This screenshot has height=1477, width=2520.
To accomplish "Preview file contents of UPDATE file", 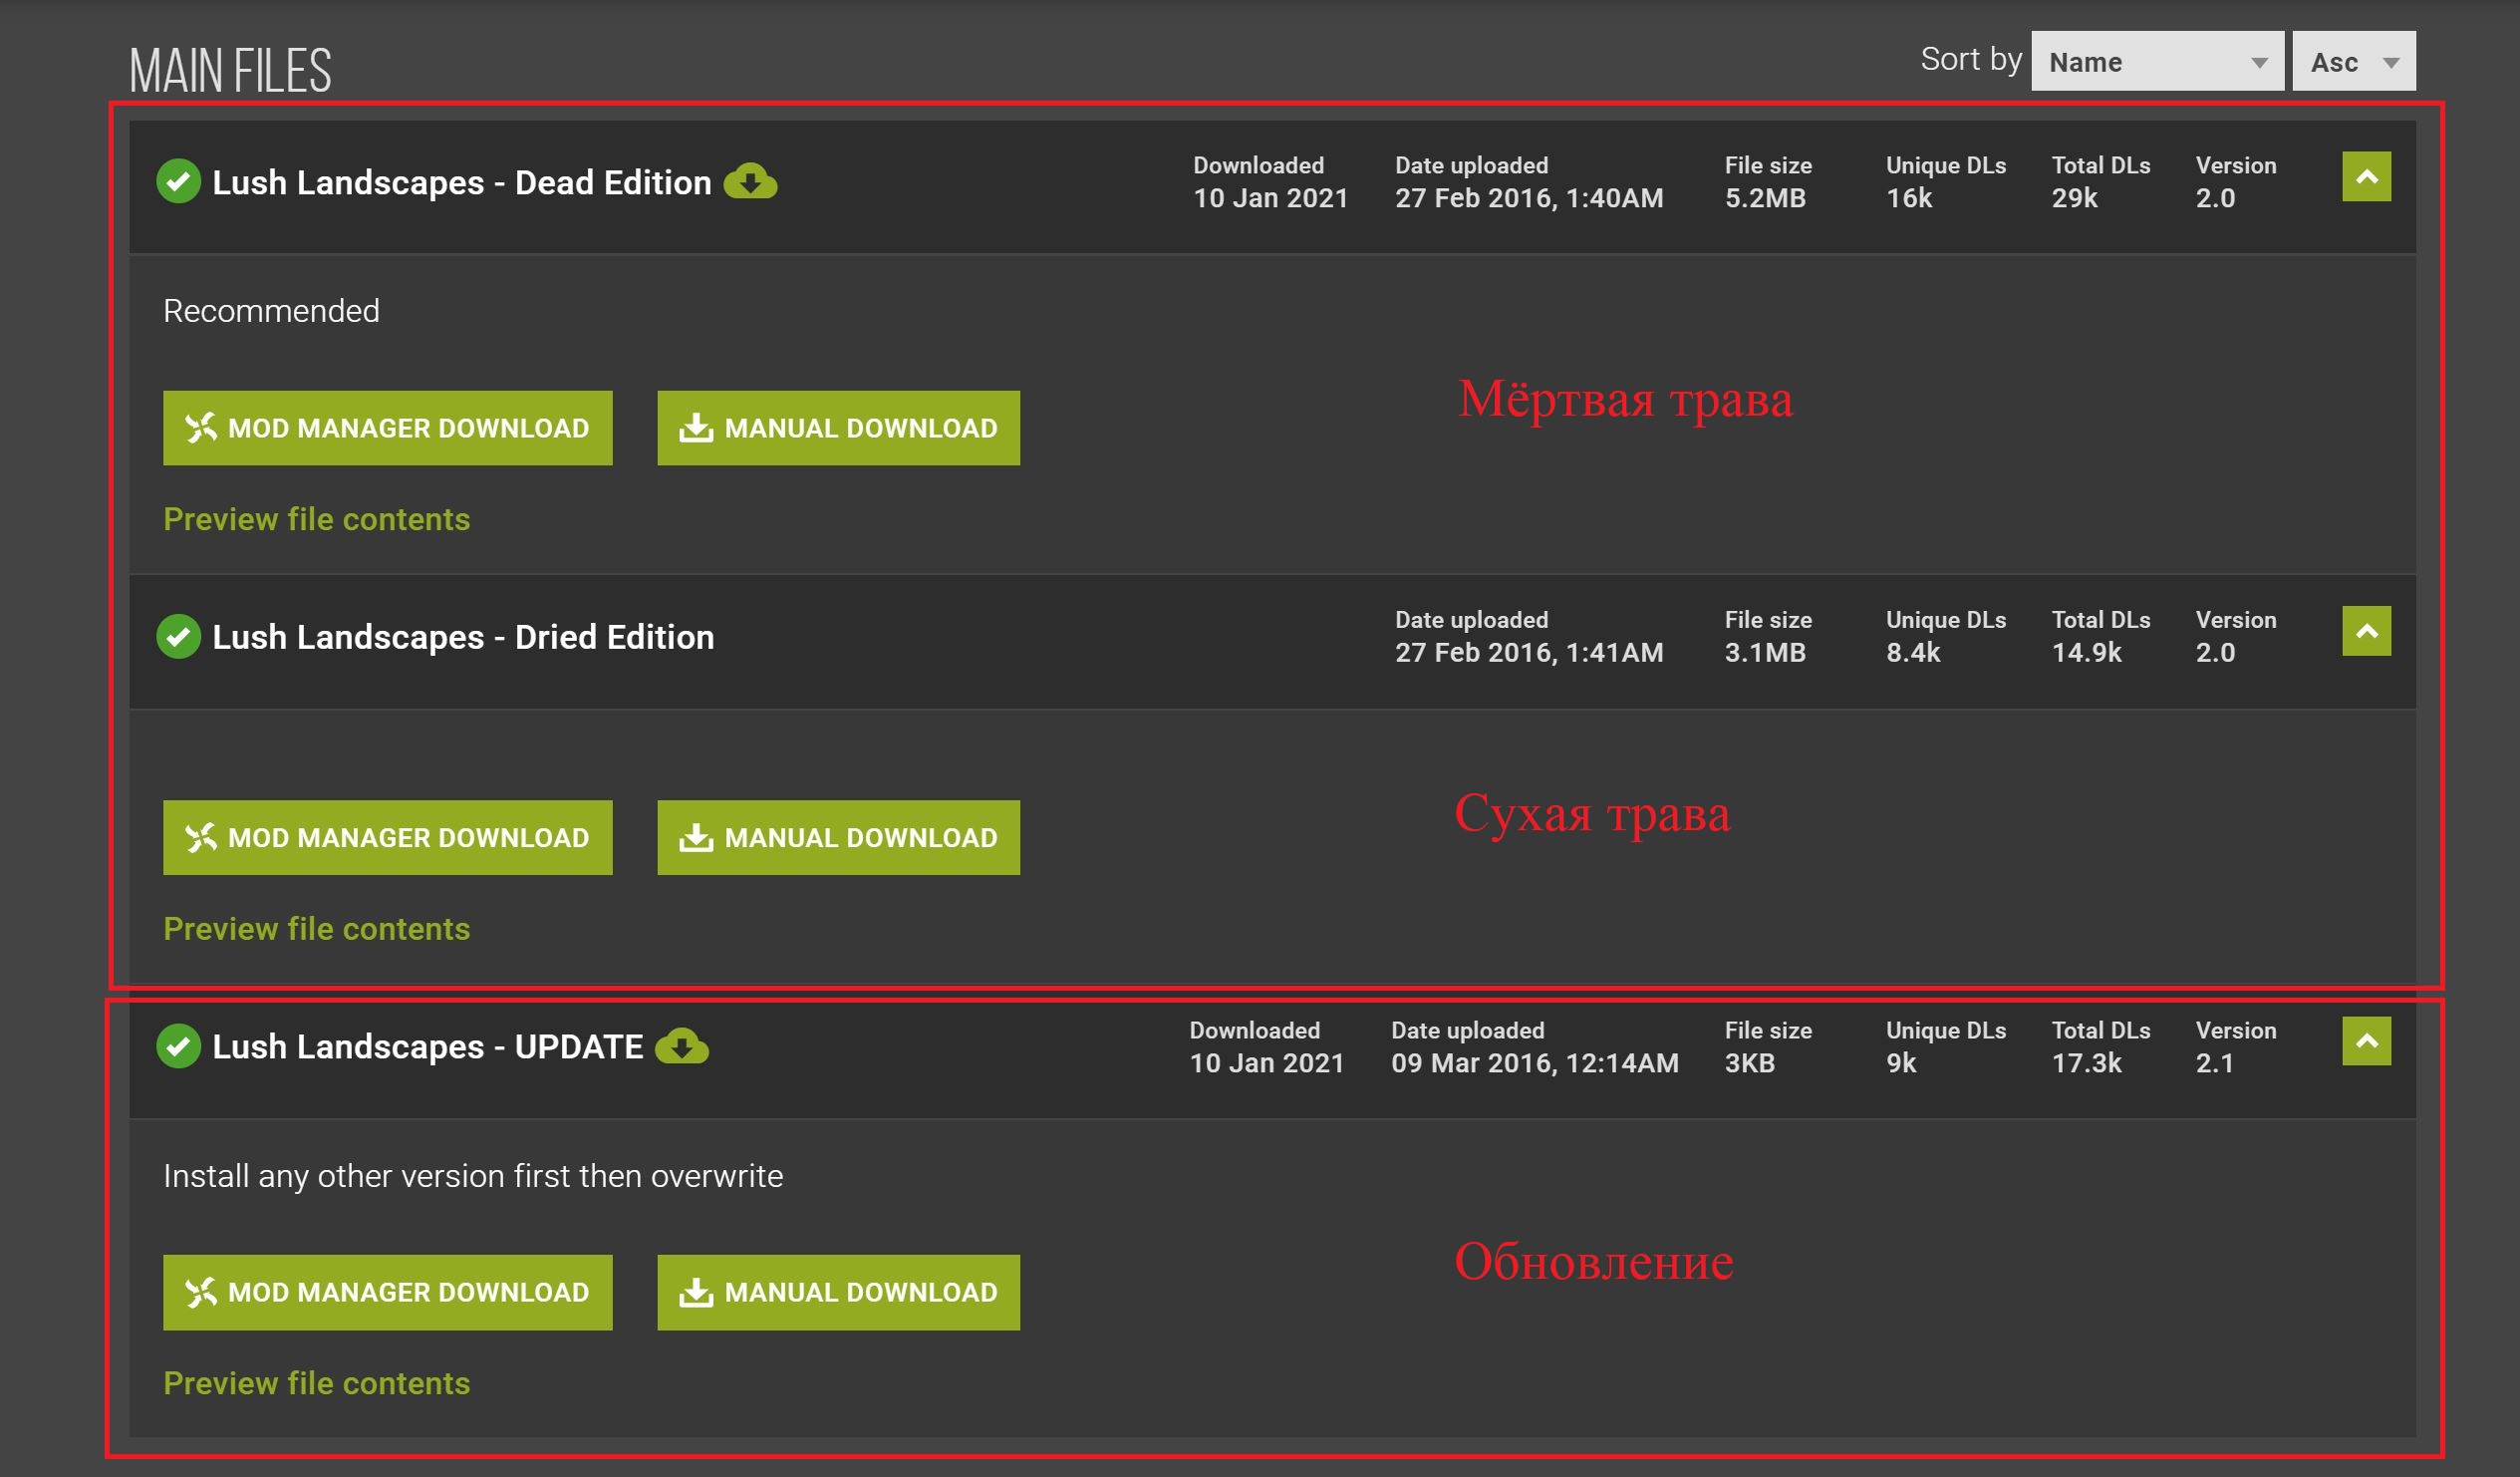I will [x=316, y=1383].
